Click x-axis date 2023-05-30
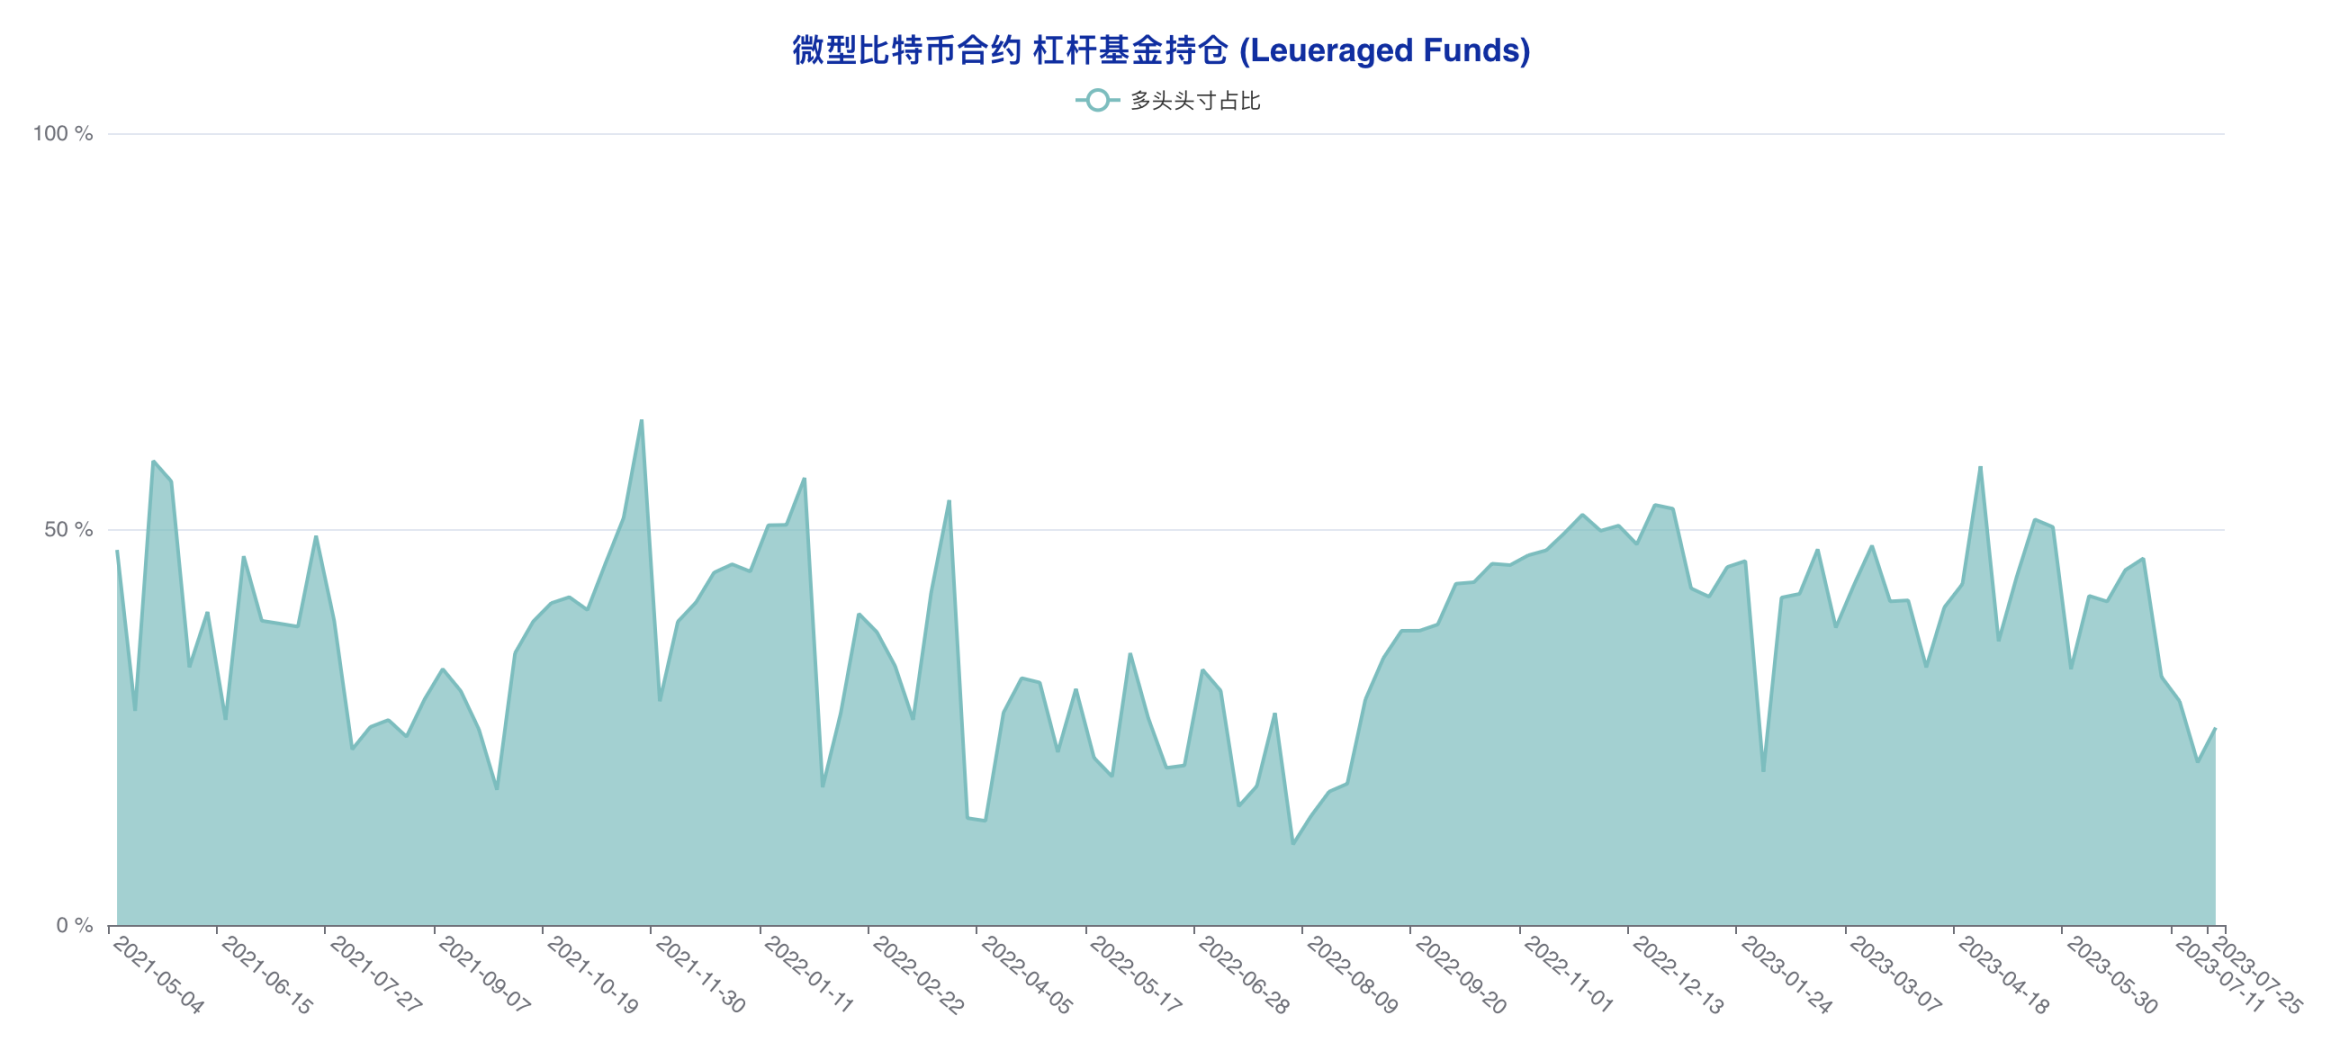2340x1042 pixels. pos(2112,975)
